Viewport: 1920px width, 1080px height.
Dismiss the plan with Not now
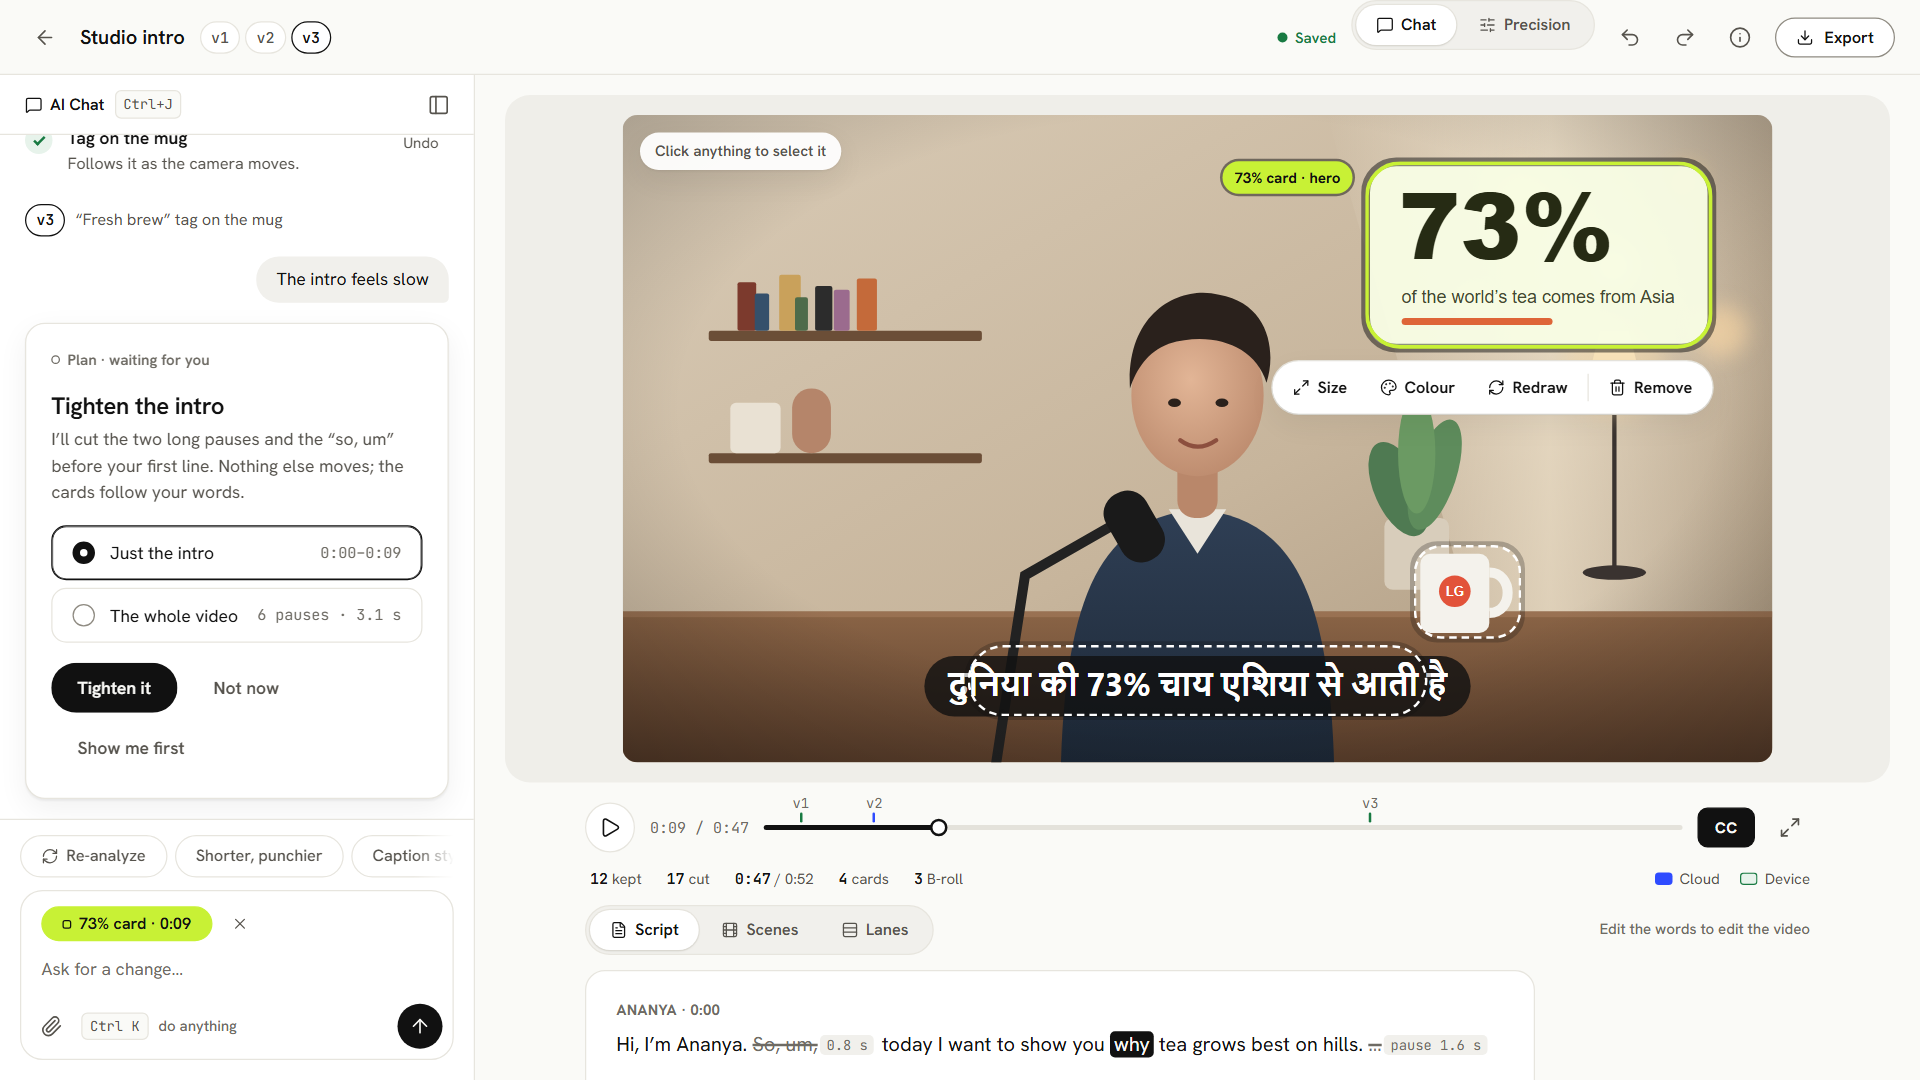(246, 688)
